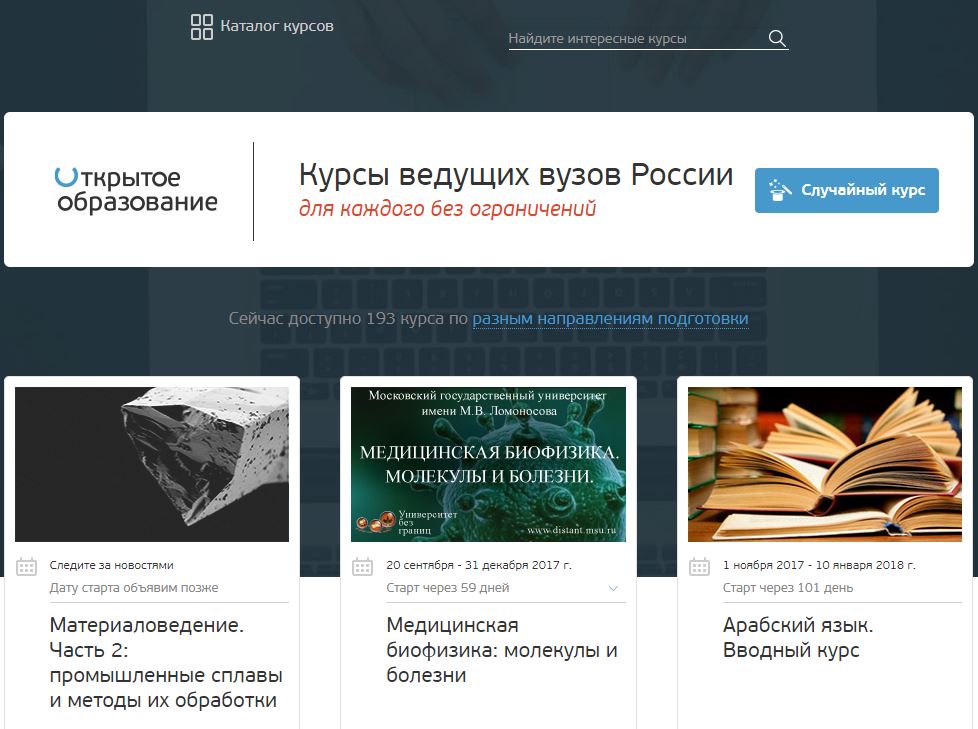Click the "Курсы ведущих вузов России" heading

point(516,175)
